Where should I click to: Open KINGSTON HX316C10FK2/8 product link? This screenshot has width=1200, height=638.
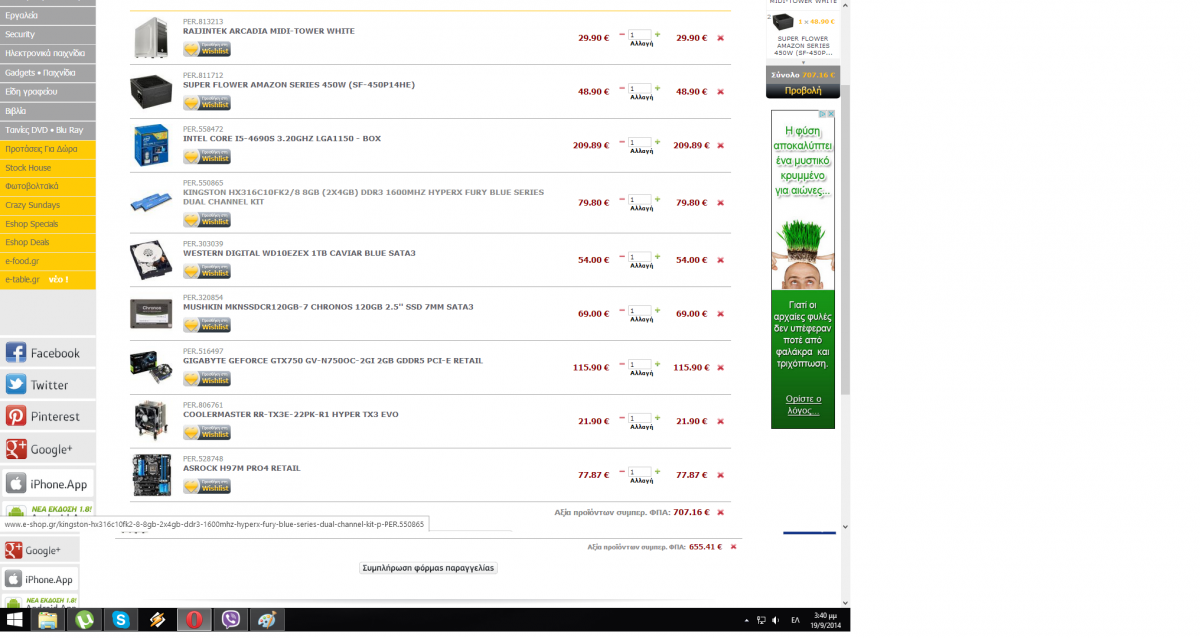(363, 197)
